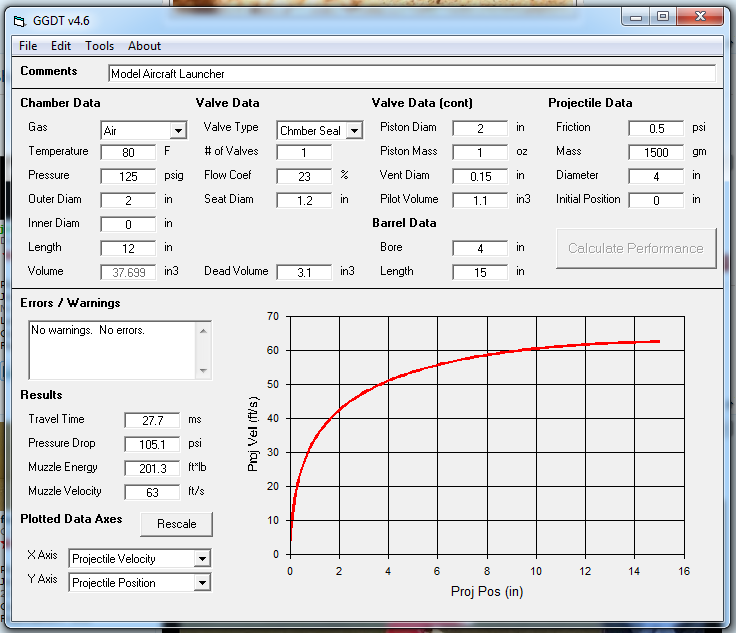Image resolution: width=736 pixels, height=633 pixels.
Task: Select the Flow Coef input box
Action: [304, 176]
